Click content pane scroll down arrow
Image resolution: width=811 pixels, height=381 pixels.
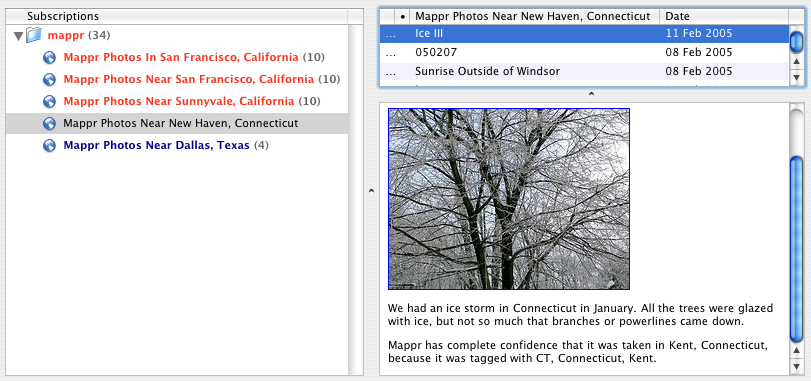coord(797,367)
